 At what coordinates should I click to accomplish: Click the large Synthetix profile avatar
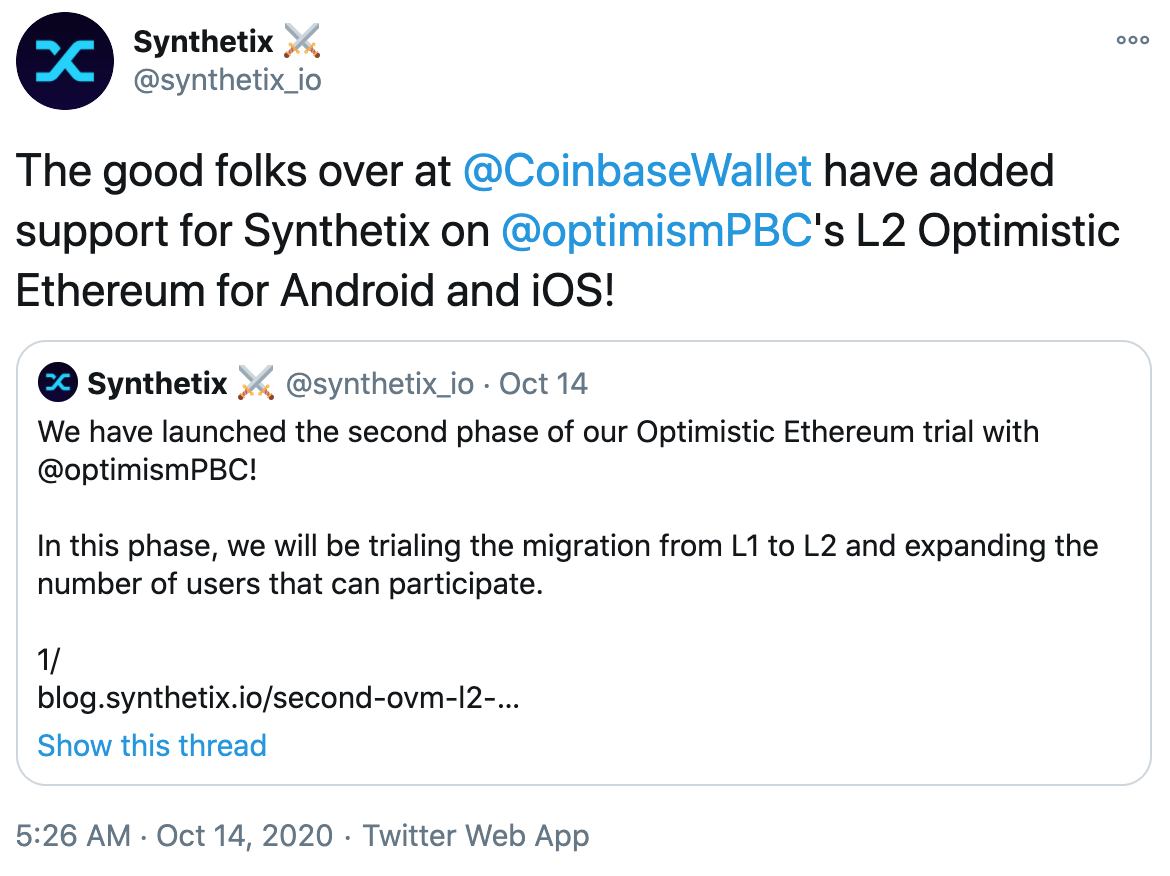(x=64, y=62)
